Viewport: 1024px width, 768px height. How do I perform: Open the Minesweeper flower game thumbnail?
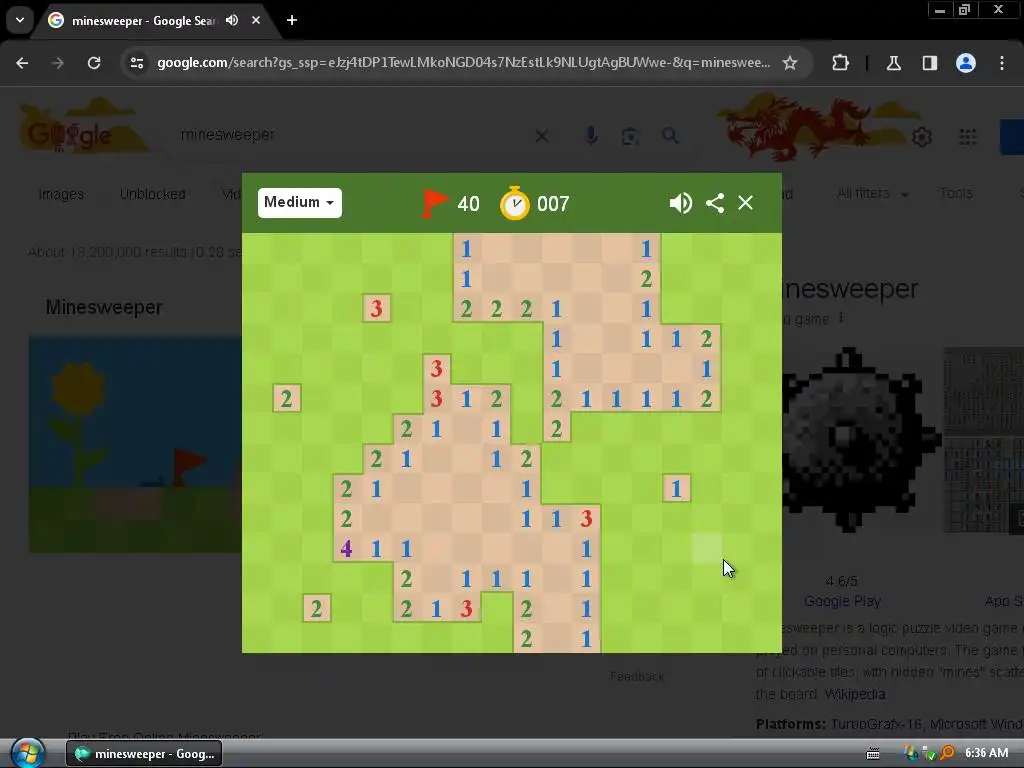[135, 444]
